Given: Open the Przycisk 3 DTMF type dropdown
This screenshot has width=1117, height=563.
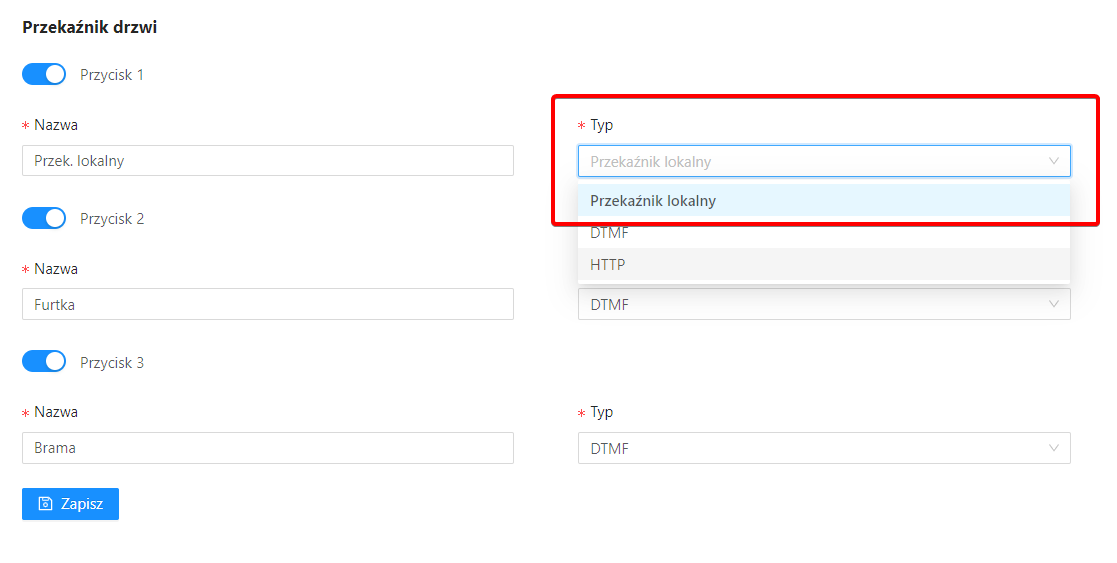Looking at the screenshot, I should pyautogui.click(x=824, y=448).
